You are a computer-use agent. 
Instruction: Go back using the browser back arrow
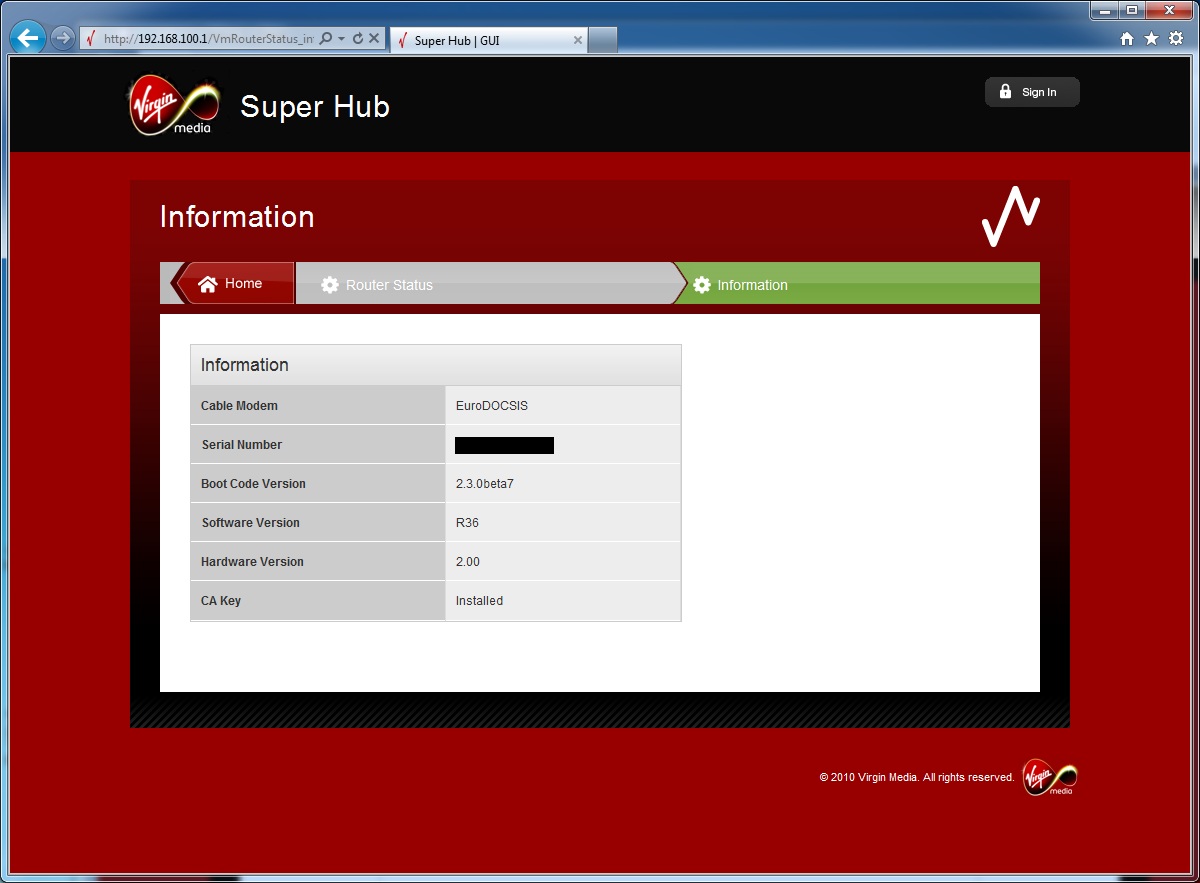29,39
